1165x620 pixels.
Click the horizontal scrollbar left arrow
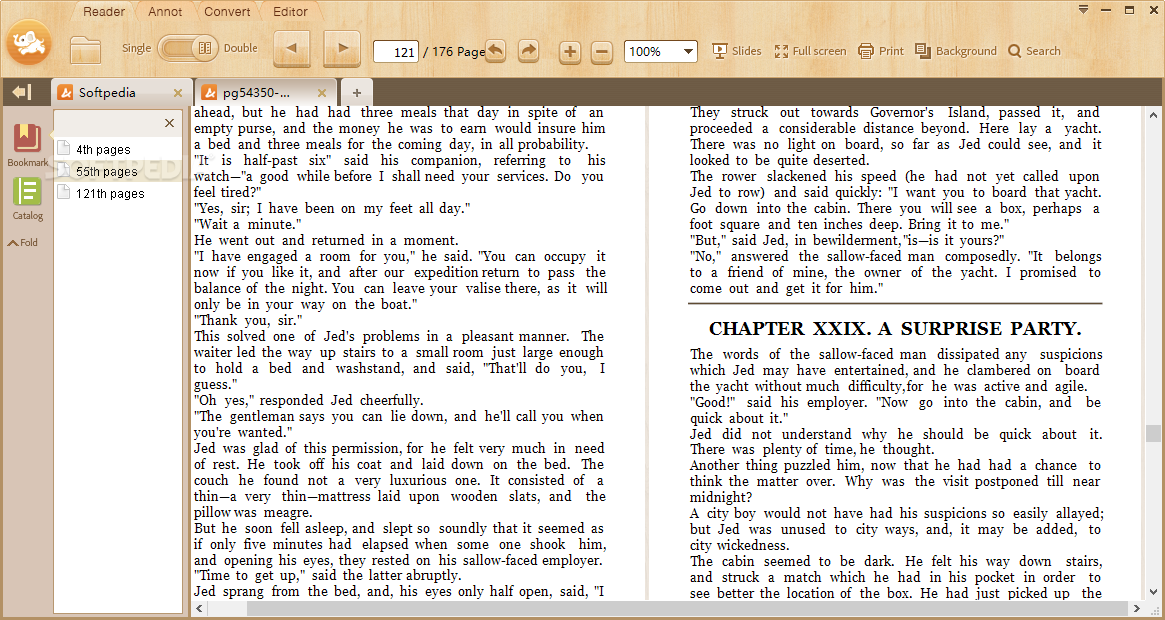click(x=199, y=609)
